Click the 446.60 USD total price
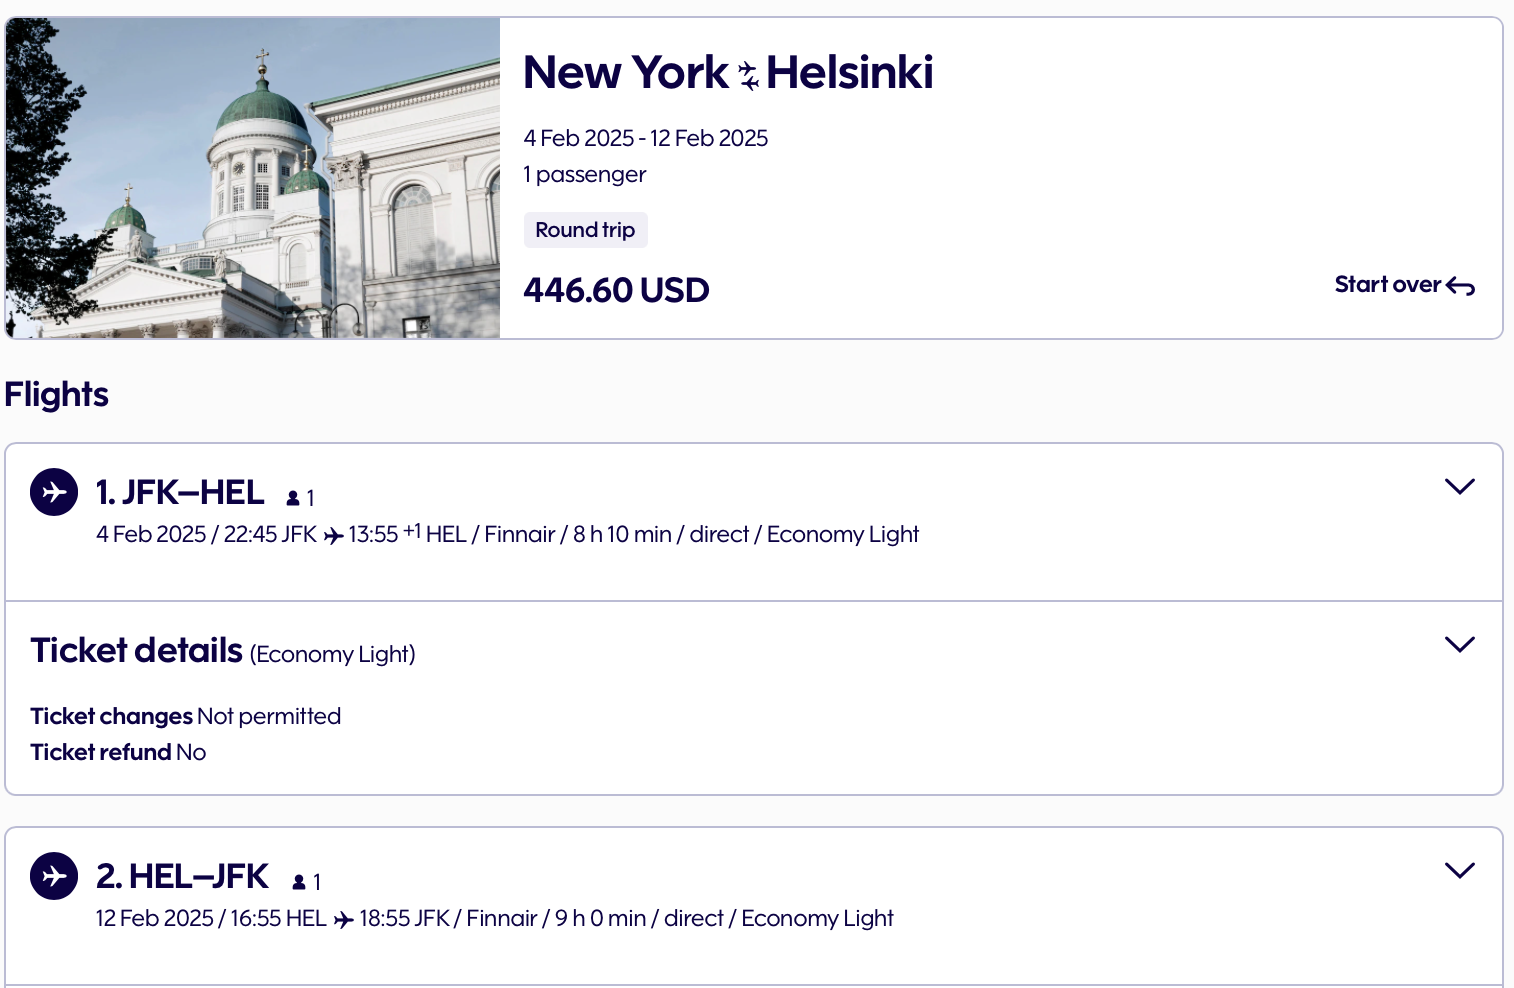The image size is (1514, 988). [616, 290]
